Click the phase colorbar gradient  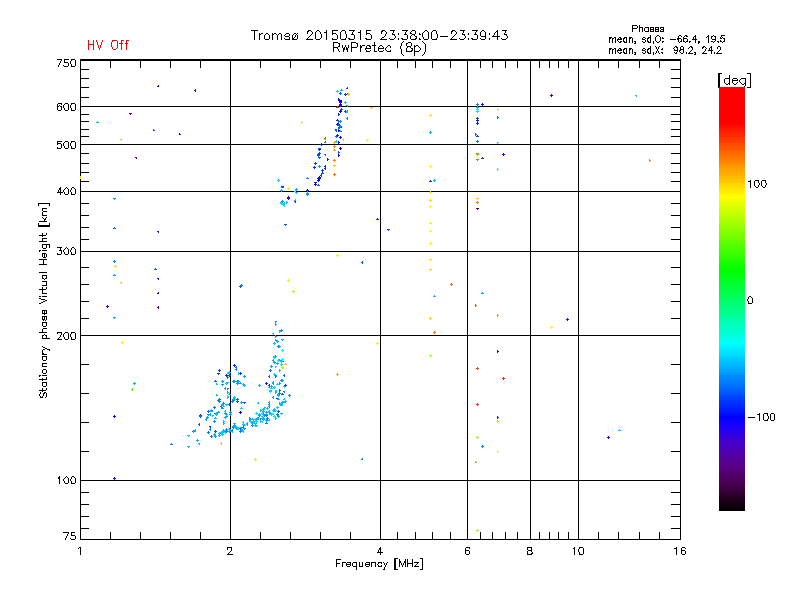732,299
